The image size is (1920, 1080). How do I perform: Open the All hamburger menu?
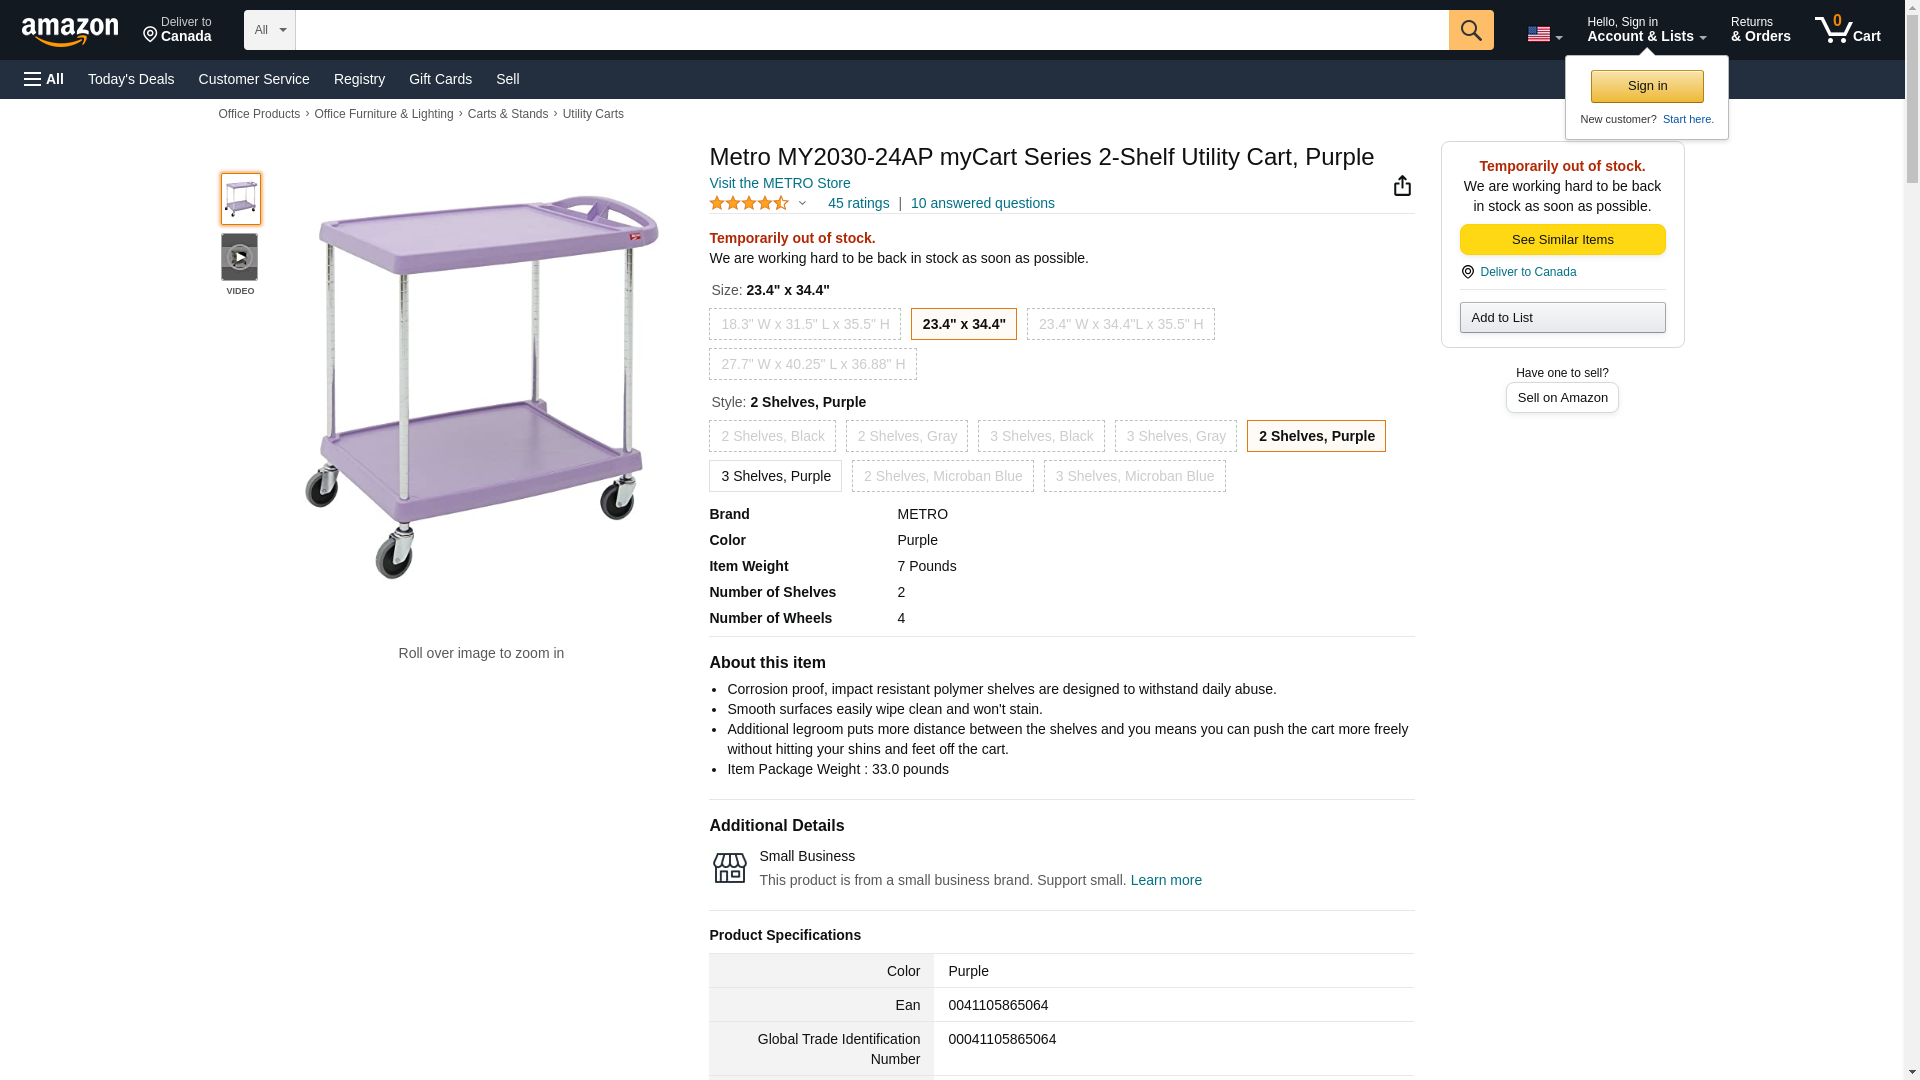pyautogui.click(x=44, y=79)
